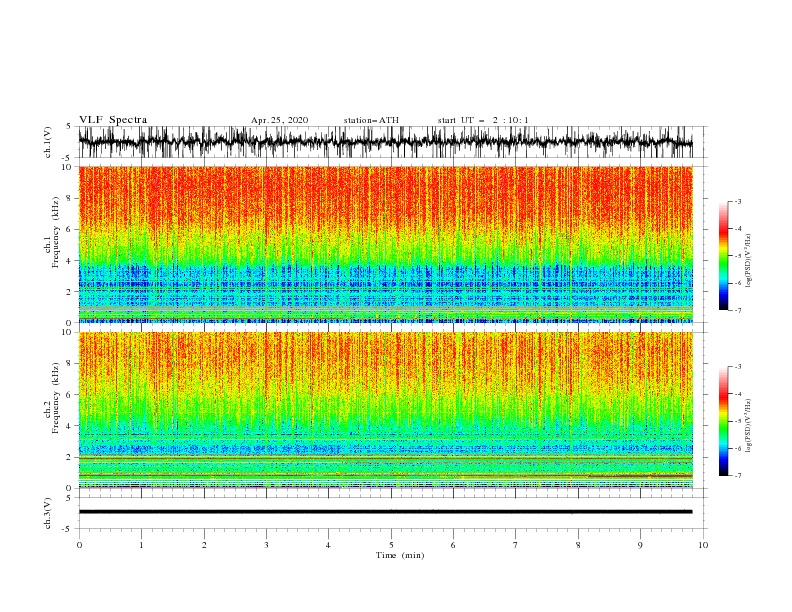This screenshot has width=792, height=612.
Task: Click the 'station=ATH' label
Action: pos(371,120)
